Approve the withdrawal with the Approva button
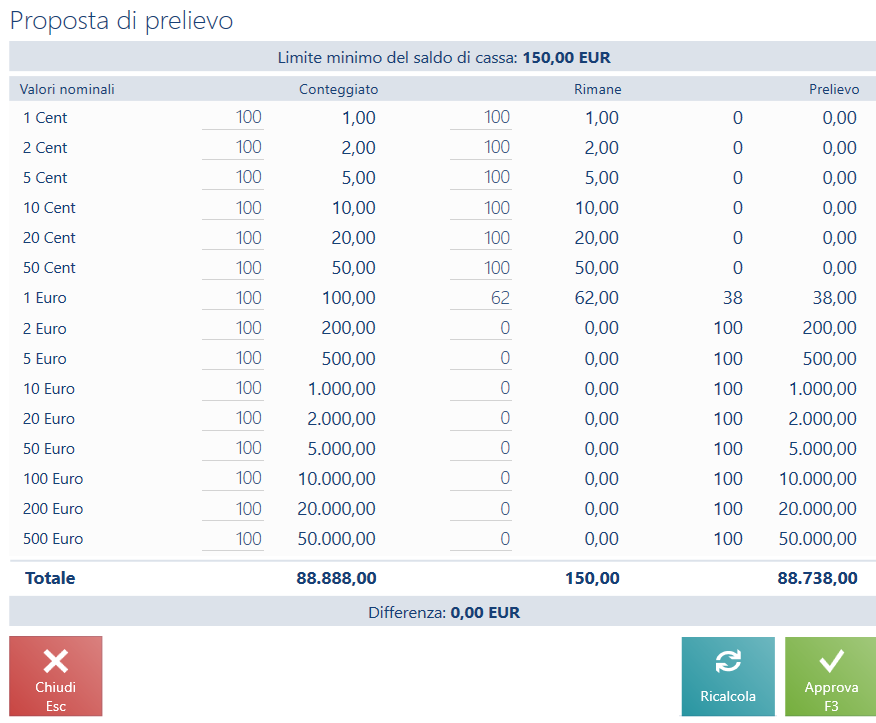Screen dimensions: 876x723 point(830,676)
